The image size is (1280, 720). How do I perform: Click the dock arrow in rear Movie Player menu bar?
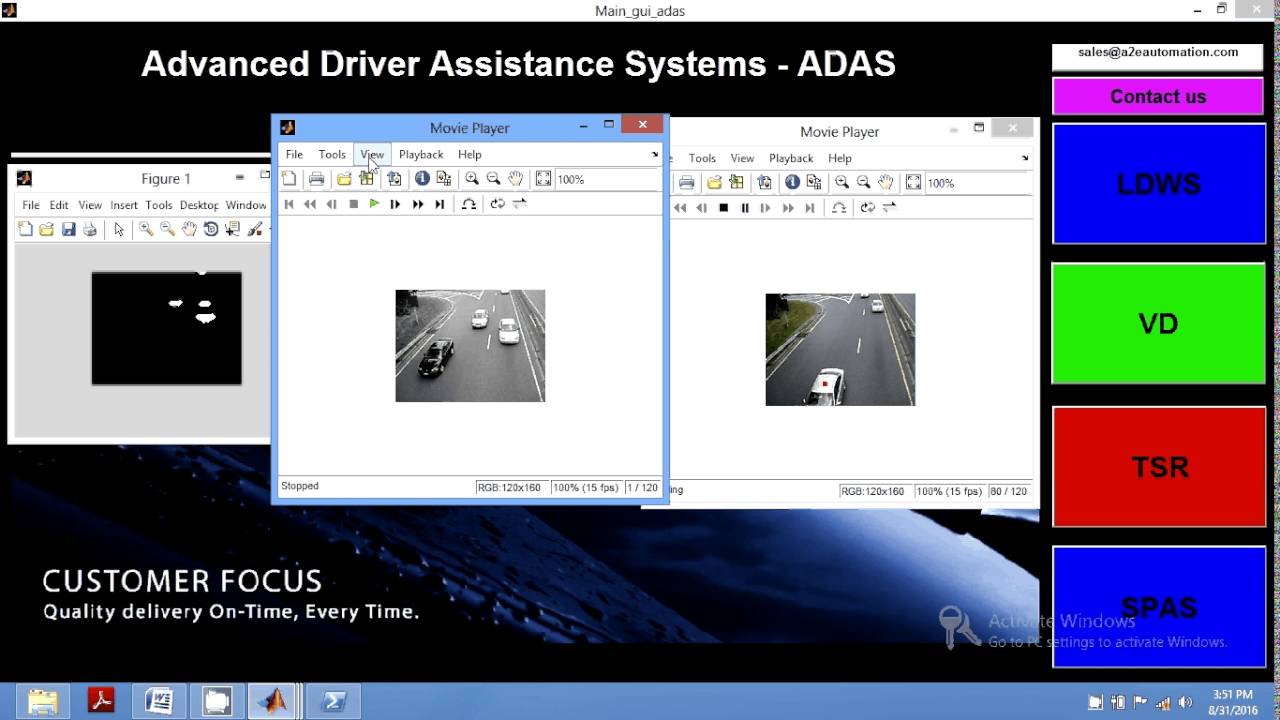coord(1025,158)
